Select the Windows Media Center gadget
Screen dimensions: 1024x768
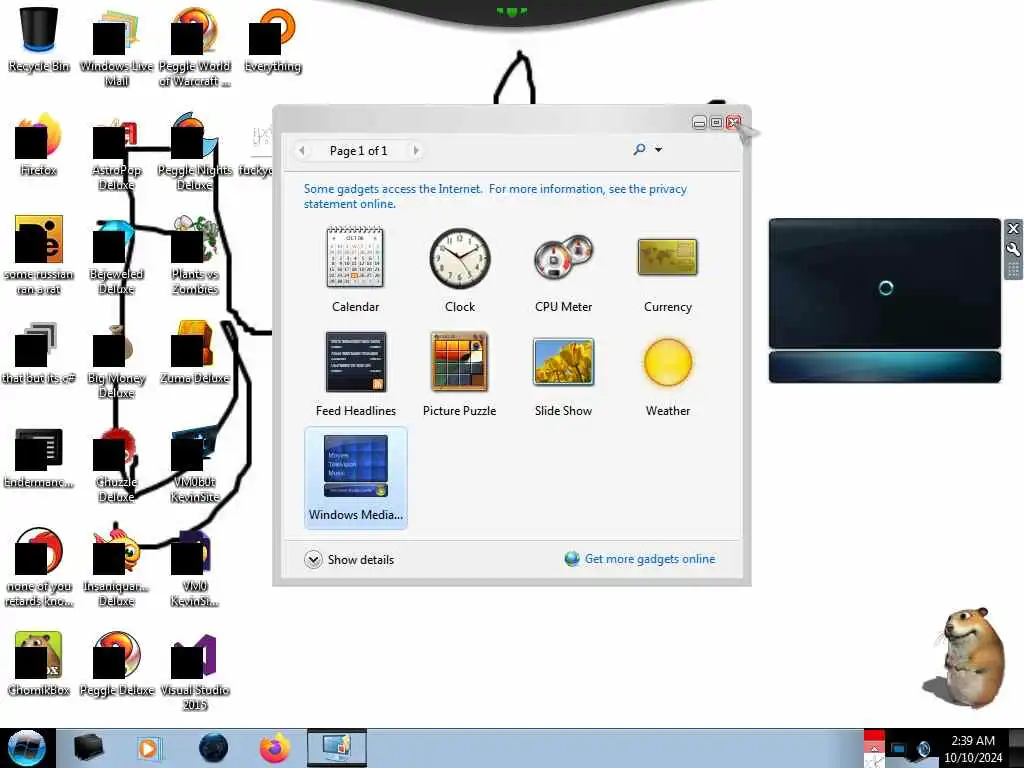click(x=355, y=478)
